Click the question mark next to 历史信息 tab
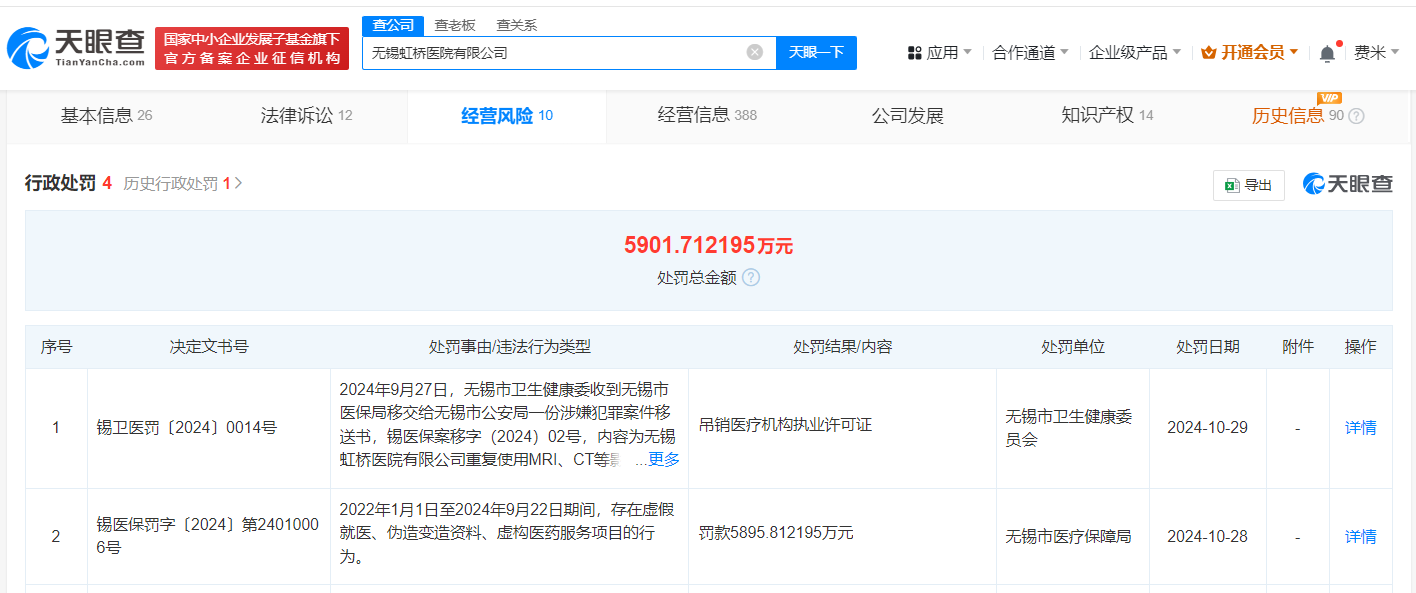The width and height of the screenshot is (1416, 593). coord(1356,116)
